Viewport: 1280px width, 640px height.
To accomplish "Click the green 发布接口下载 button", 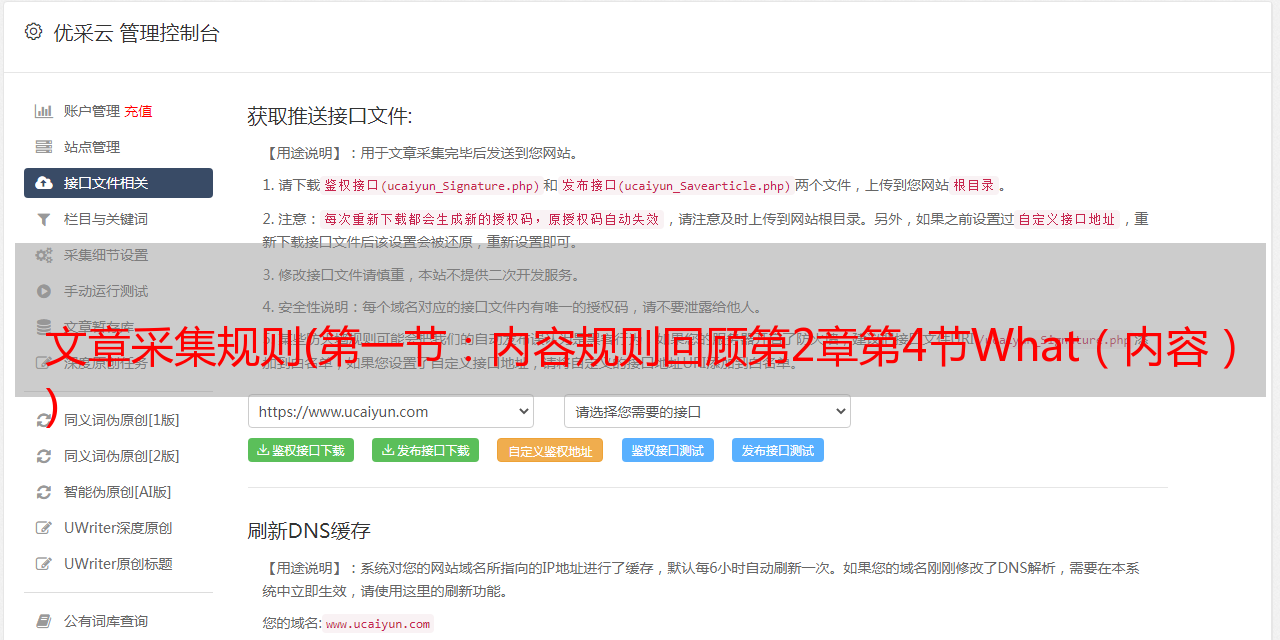I will 425,450.
